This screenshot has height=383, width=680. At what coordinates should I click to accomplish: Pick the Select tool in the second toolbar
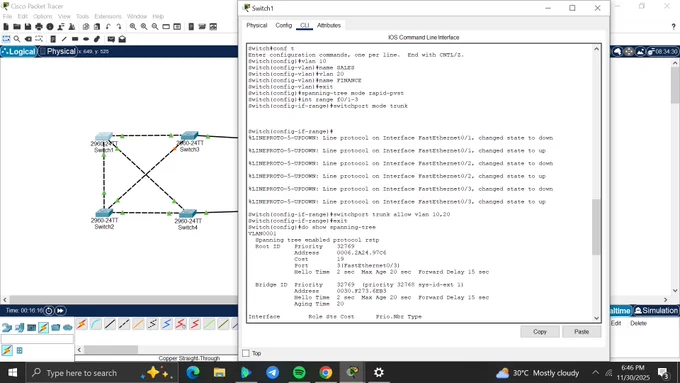6,39
